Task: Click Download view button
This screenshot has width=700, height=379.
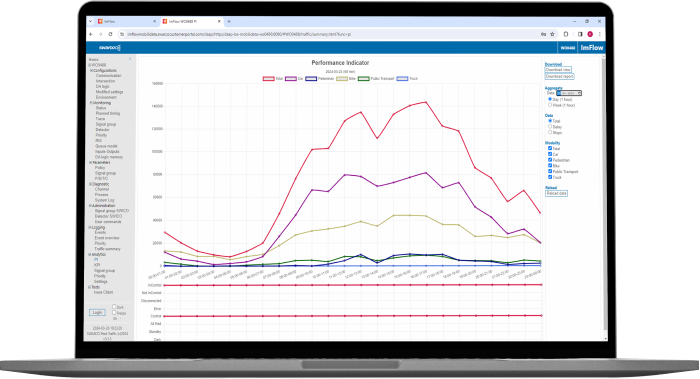Action: click(x=558, y=70)
